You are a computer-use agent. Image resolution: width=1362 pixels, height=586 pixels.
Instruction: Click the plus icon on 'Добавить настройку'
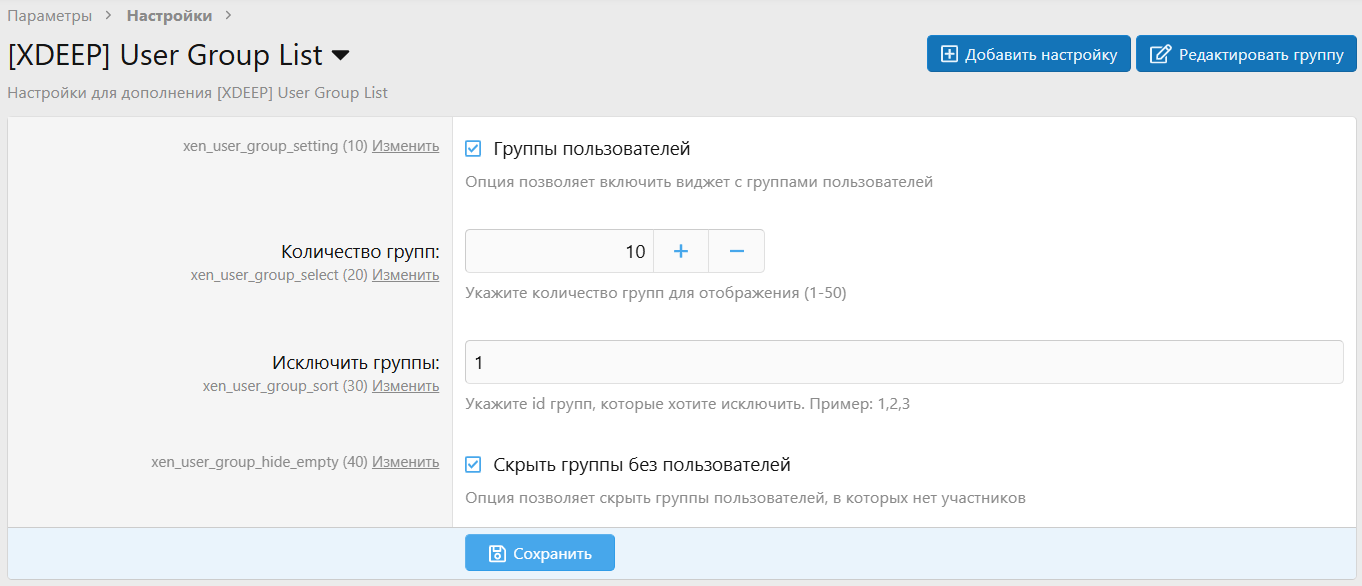click(x=951, y=54)
